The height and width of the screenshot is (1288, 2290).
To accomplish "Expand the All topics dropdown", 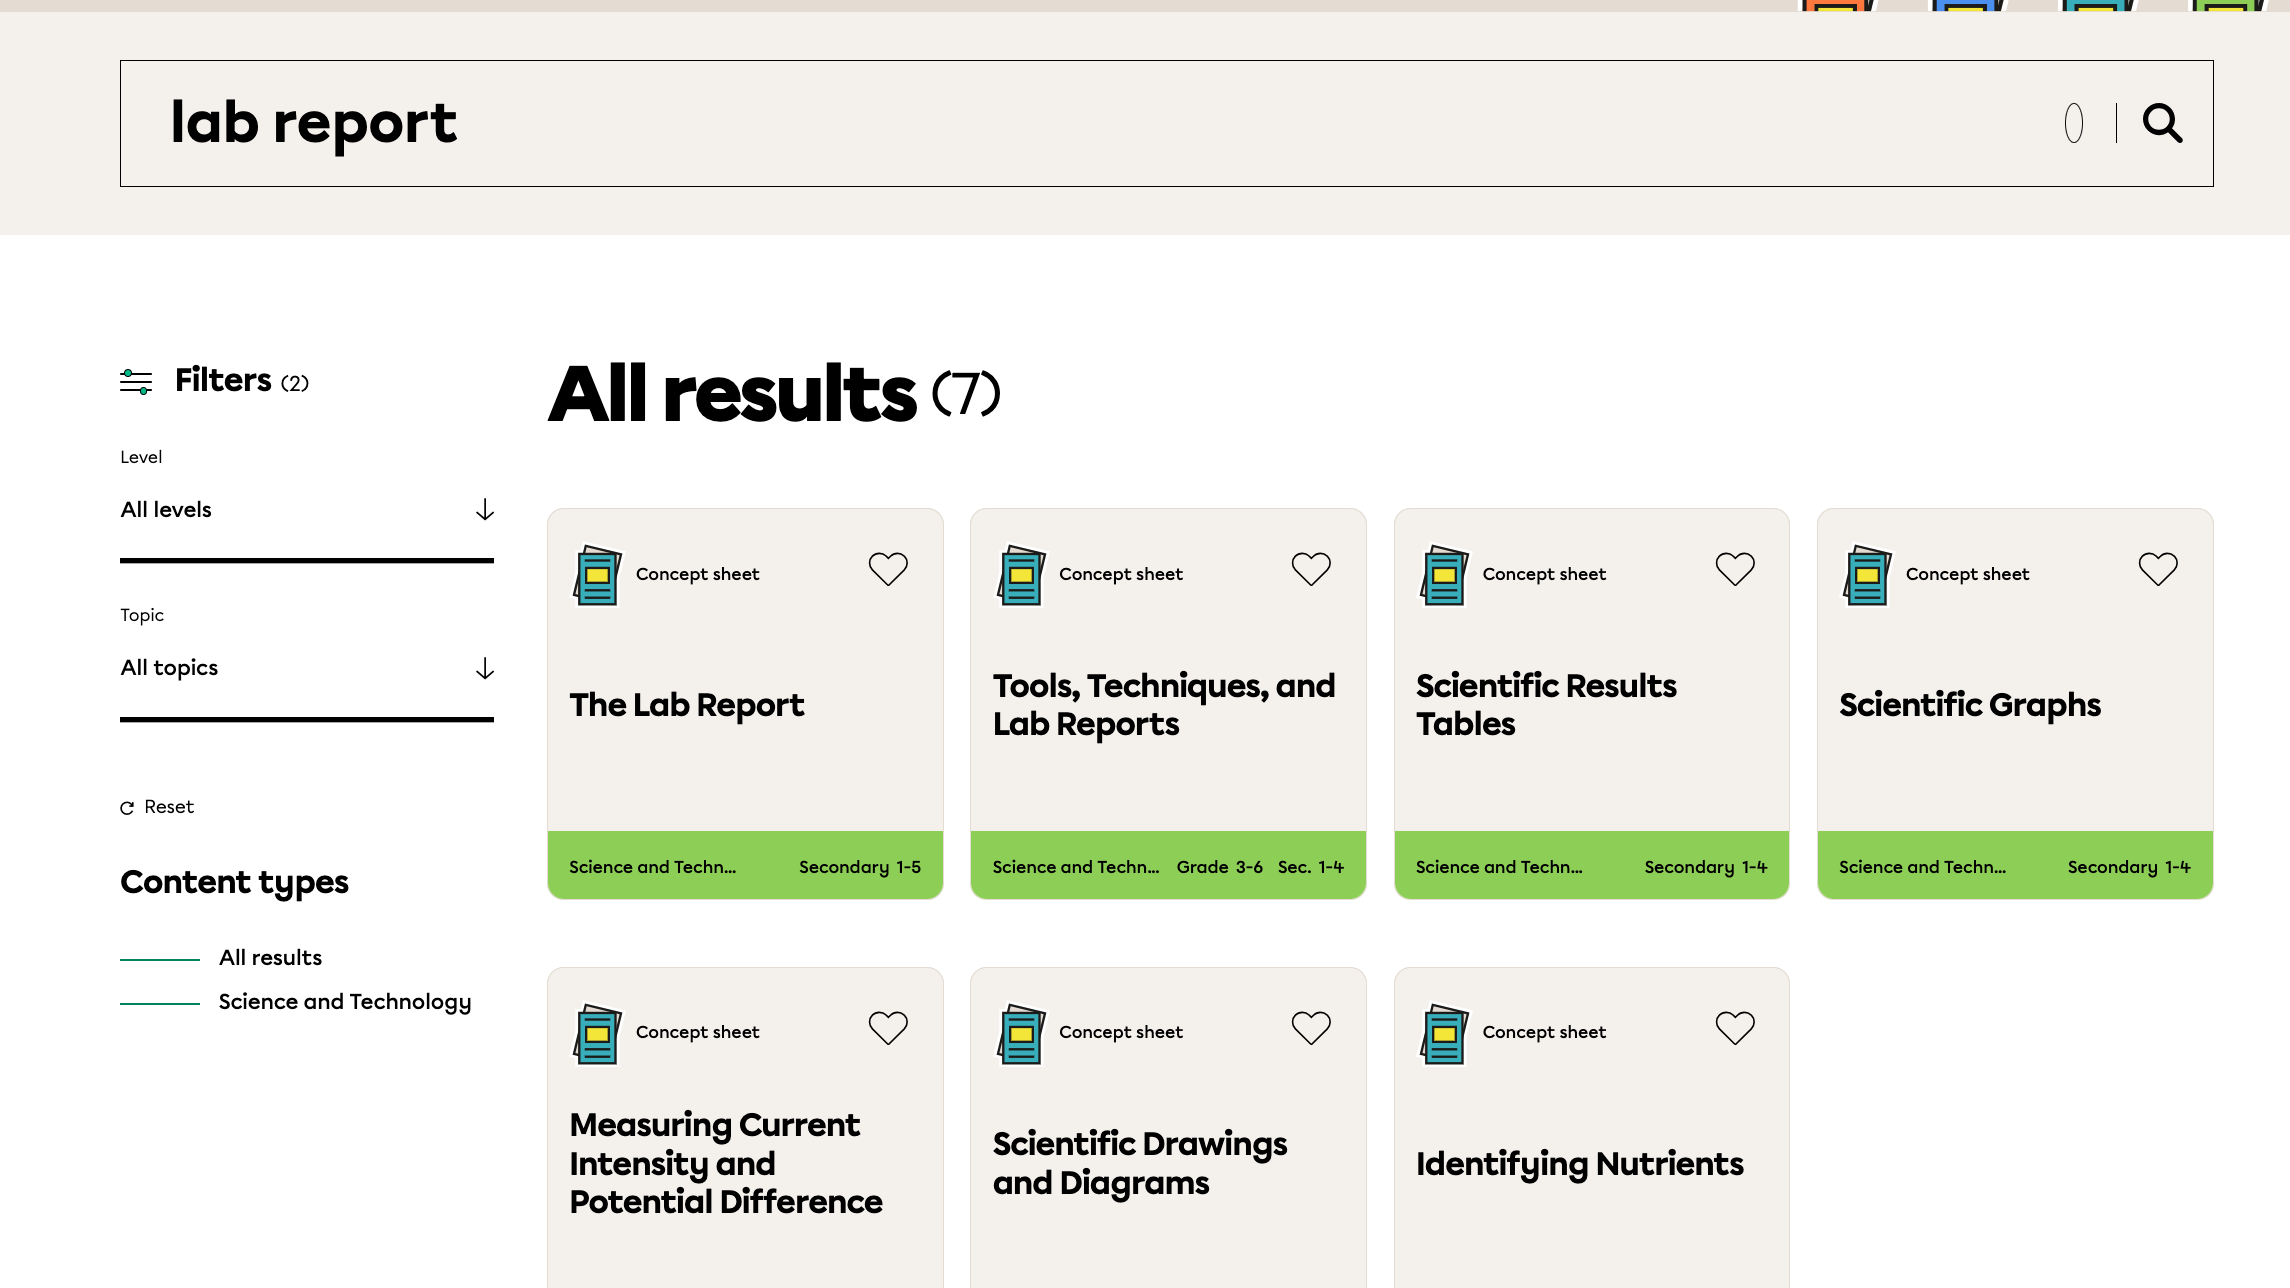I will point(306,668).
